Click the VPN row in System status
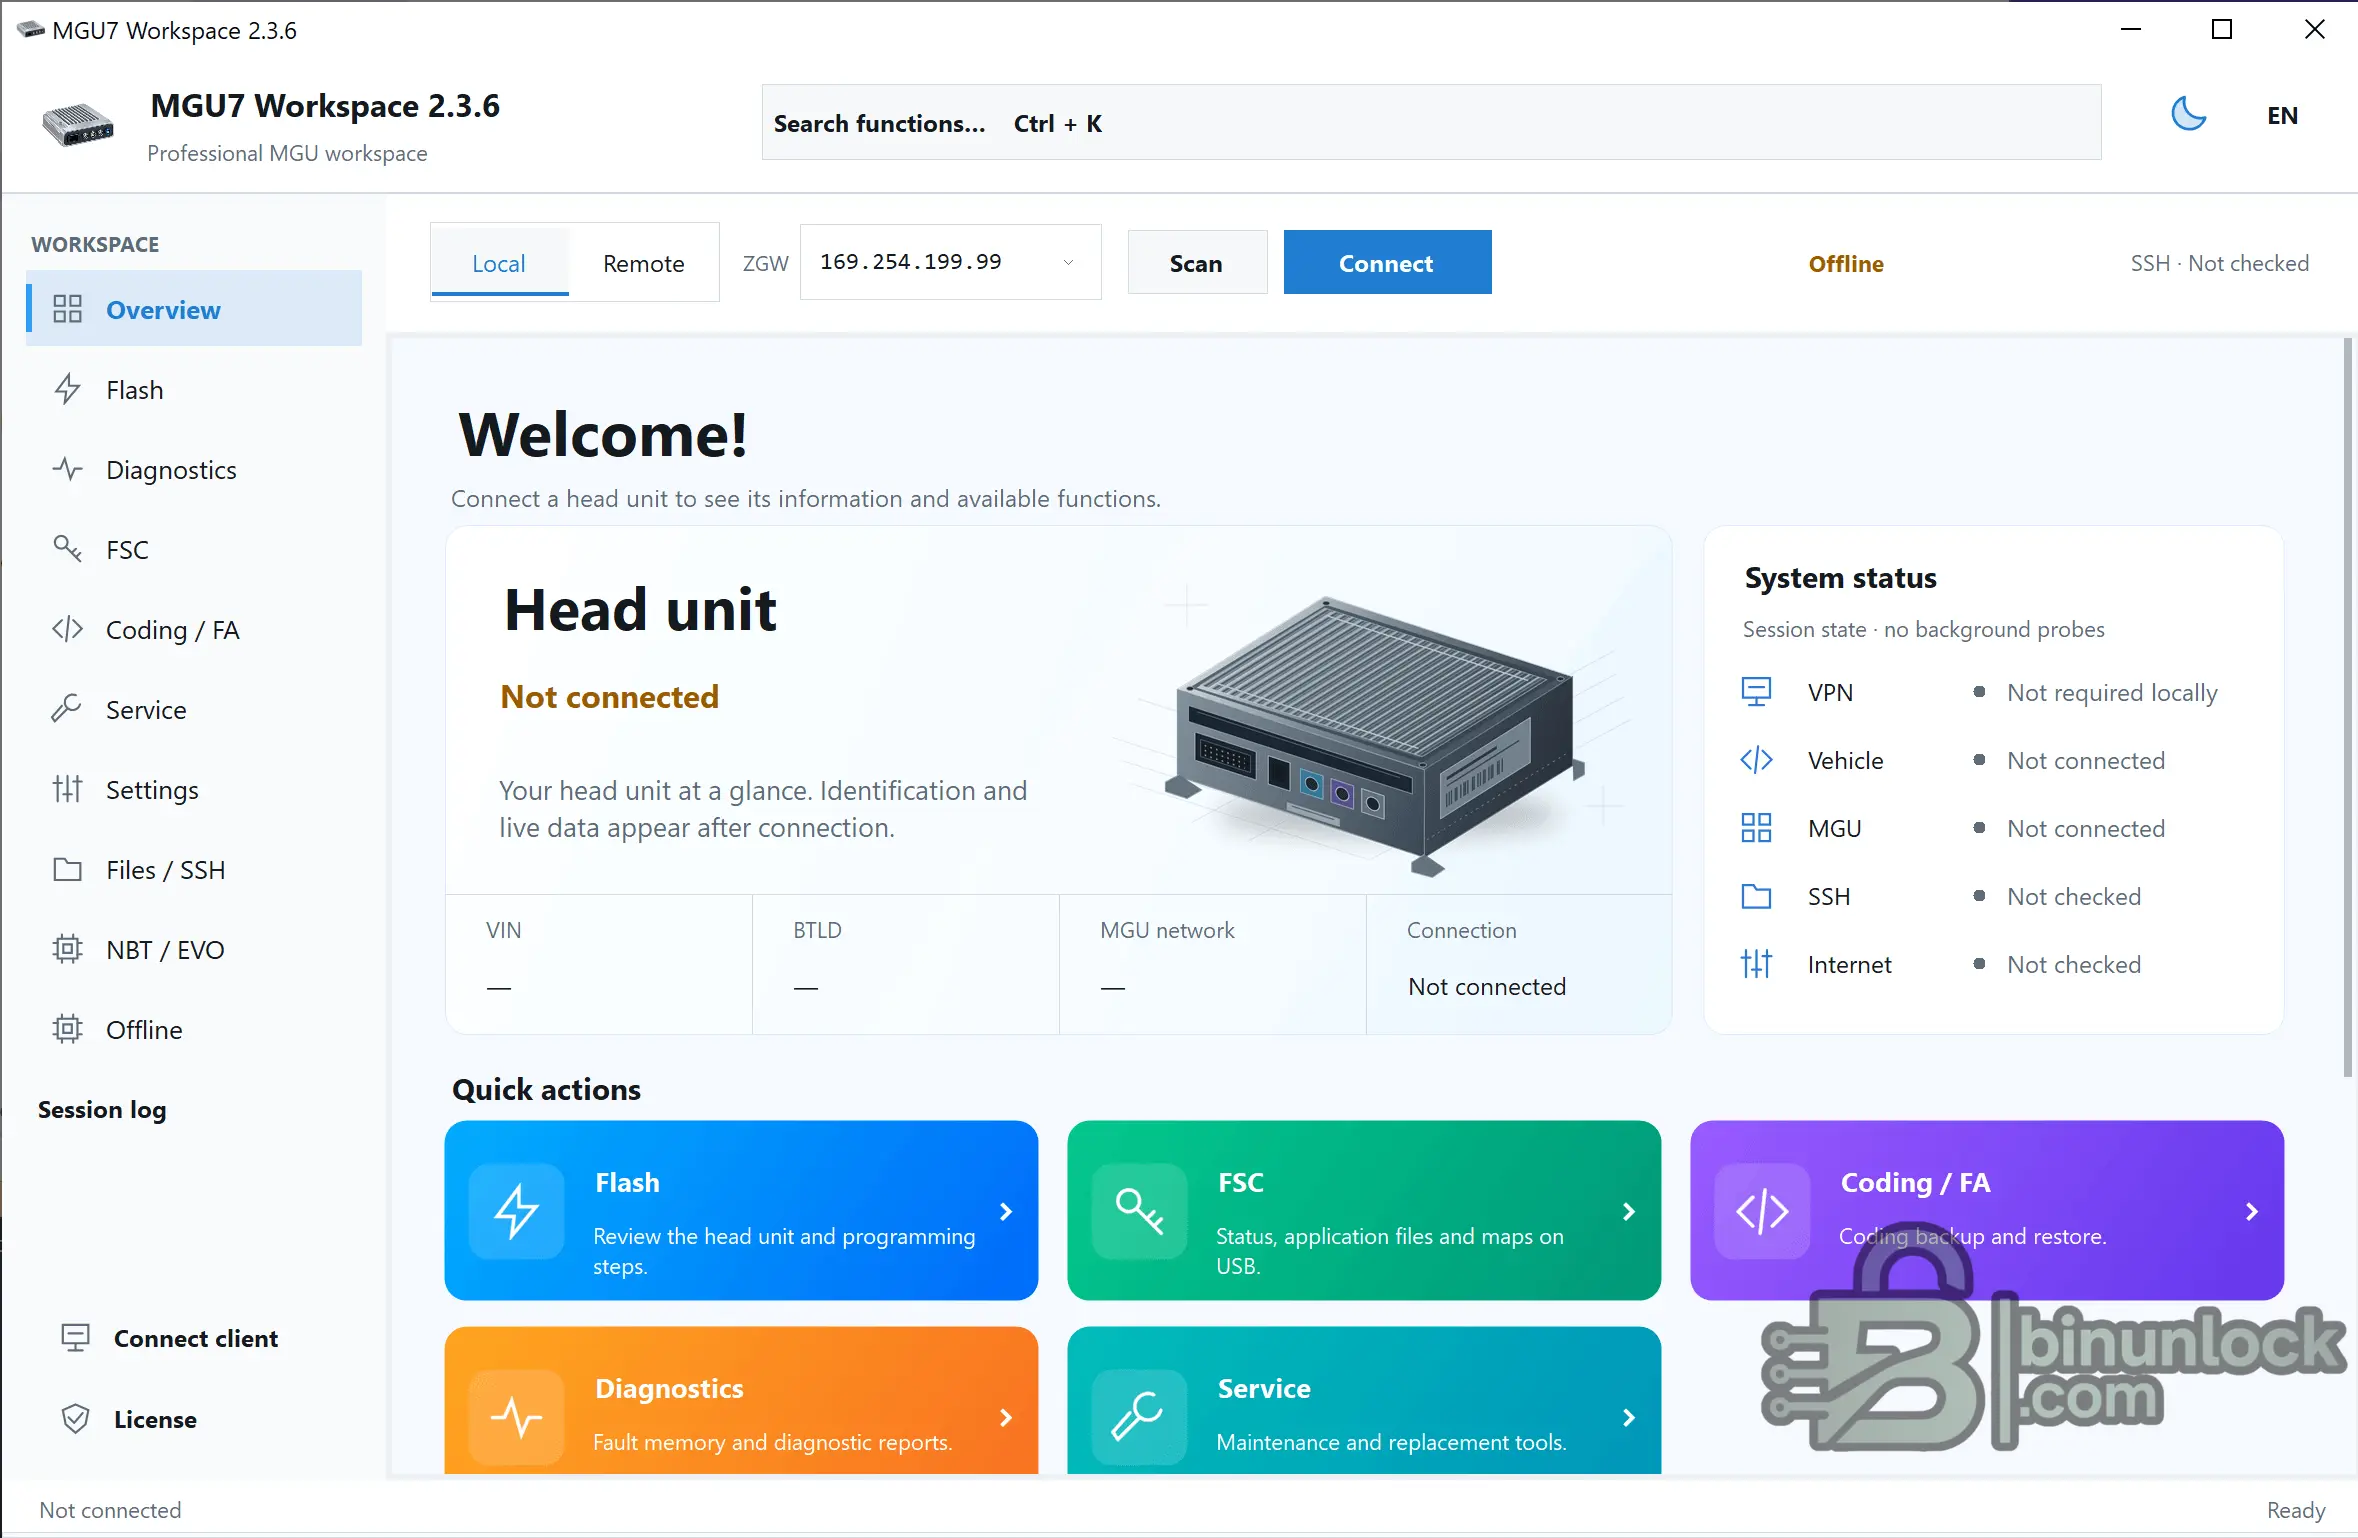The width and height of the screenshot is (2358, 1538). 1980,692
